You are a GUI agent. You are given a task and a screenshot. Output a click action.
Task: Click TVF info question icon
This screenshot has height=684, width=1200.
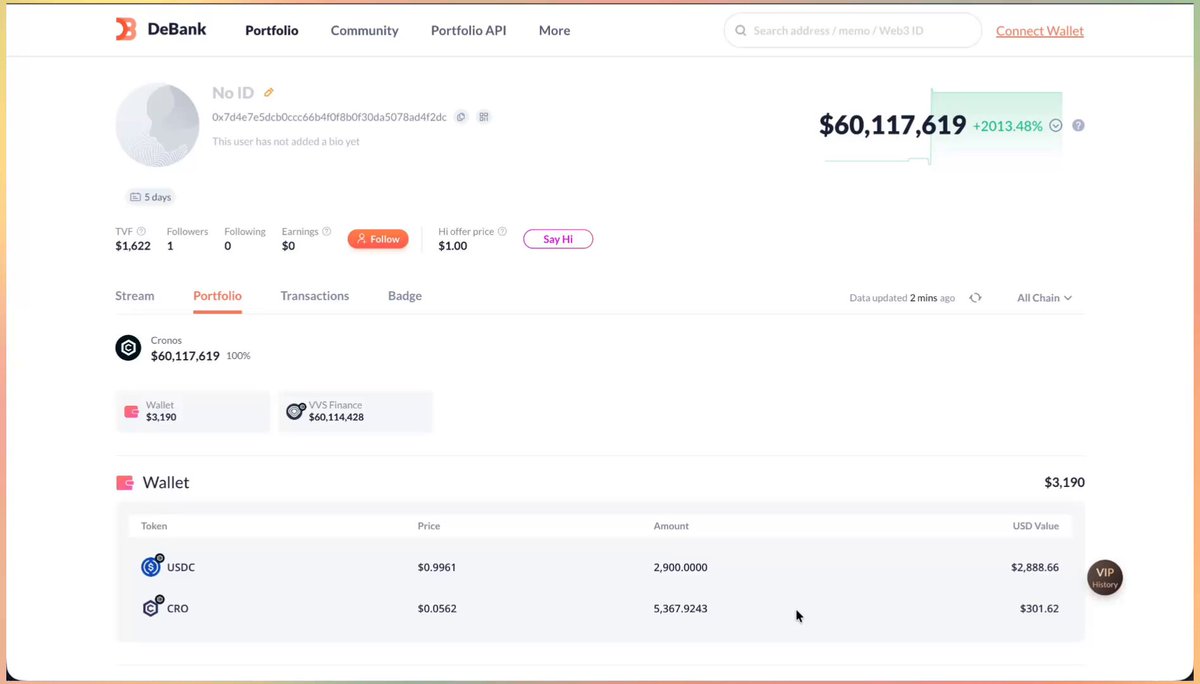(x=141, y=231)
